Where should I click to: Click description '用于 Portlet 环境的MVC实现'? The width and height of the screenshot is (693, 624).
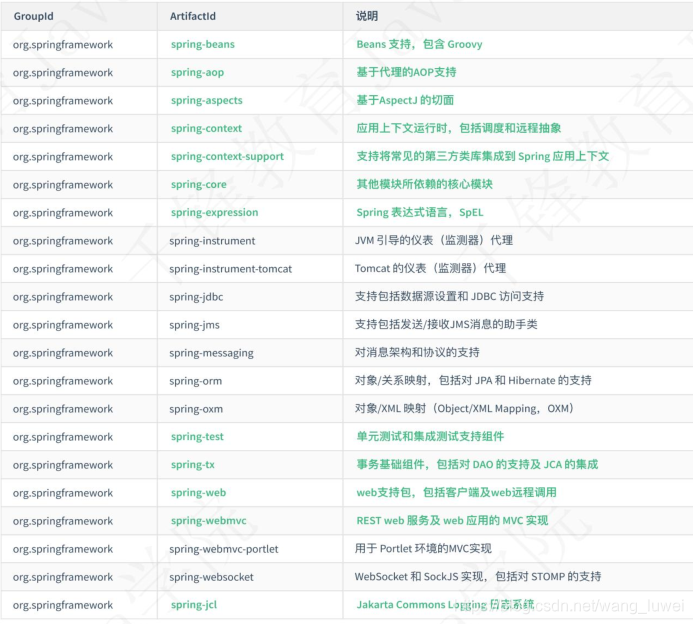423,549
